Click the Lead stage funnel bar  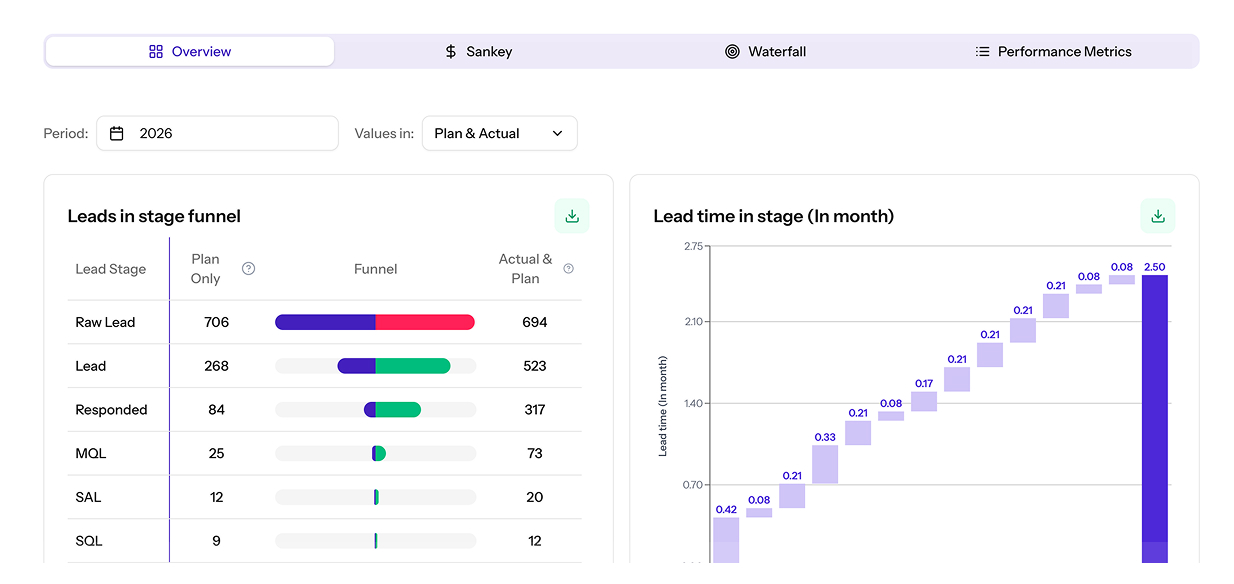point(393,366)
